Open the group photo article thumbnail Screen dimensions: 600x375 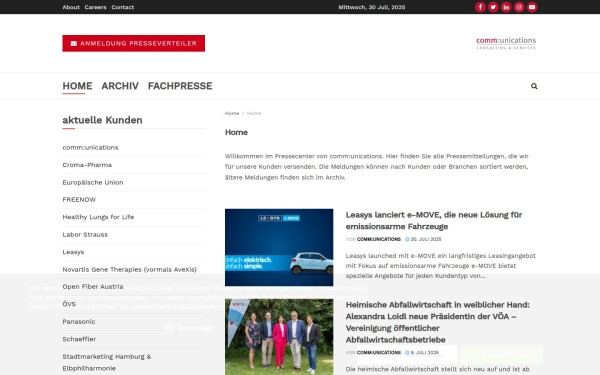point(279,337)
